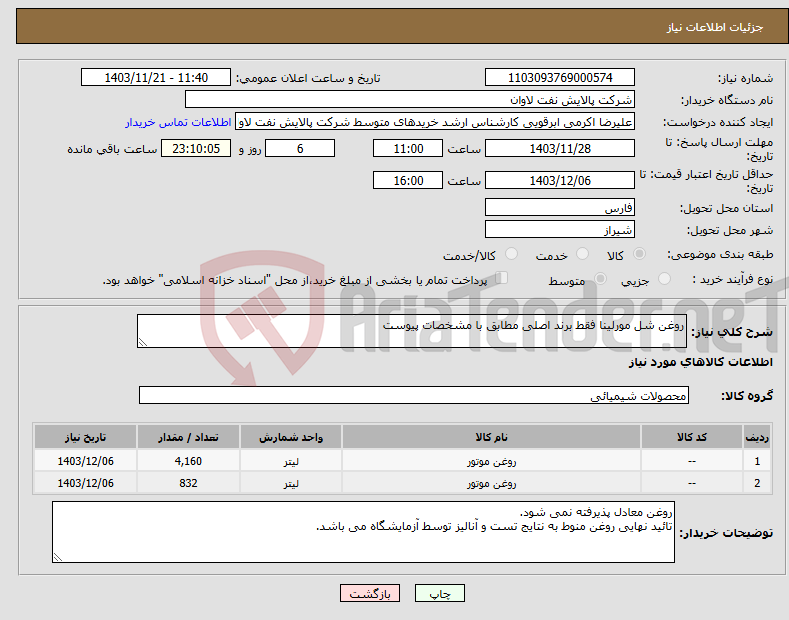Click the بازگشت (back) button
Viewport: 789px width, 620px height.
coord(370,593)
